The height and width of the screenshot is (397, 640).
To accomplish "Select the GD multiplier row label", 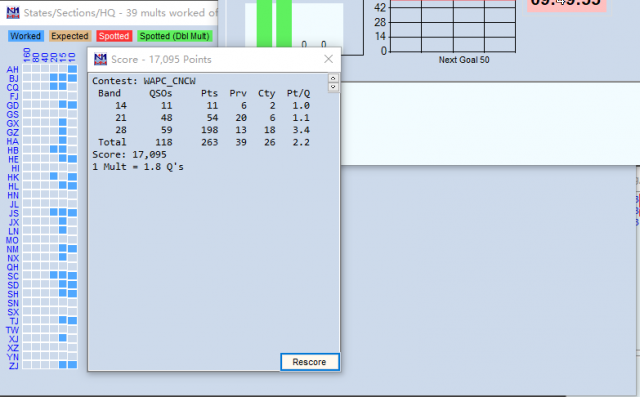I will [12, 105].
